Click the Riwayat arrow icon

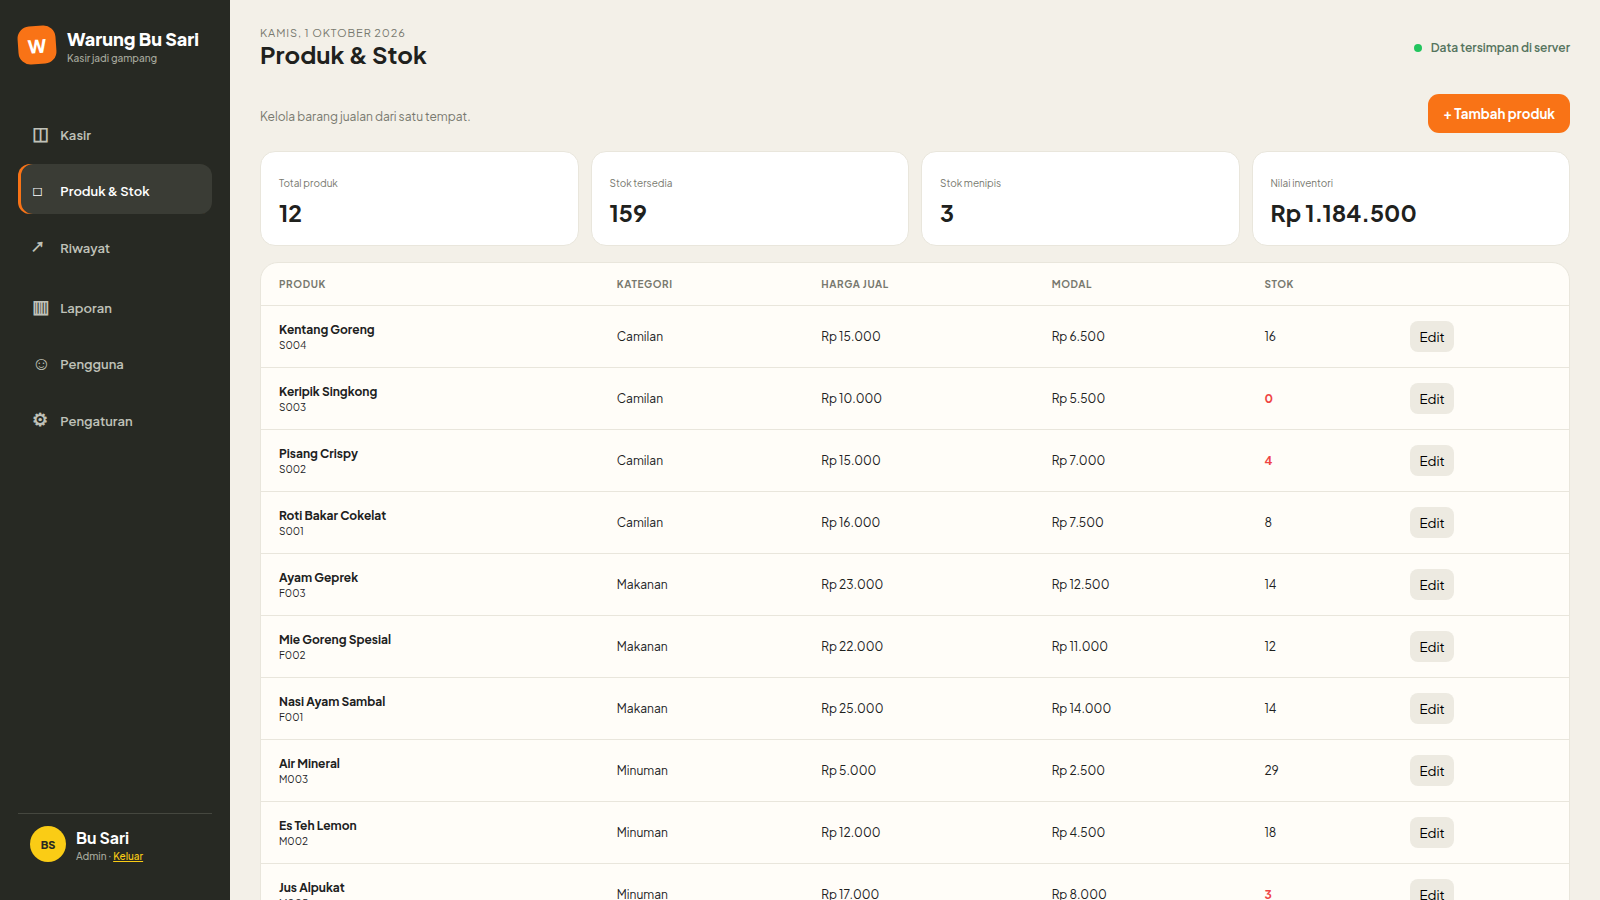coord(38,247)
